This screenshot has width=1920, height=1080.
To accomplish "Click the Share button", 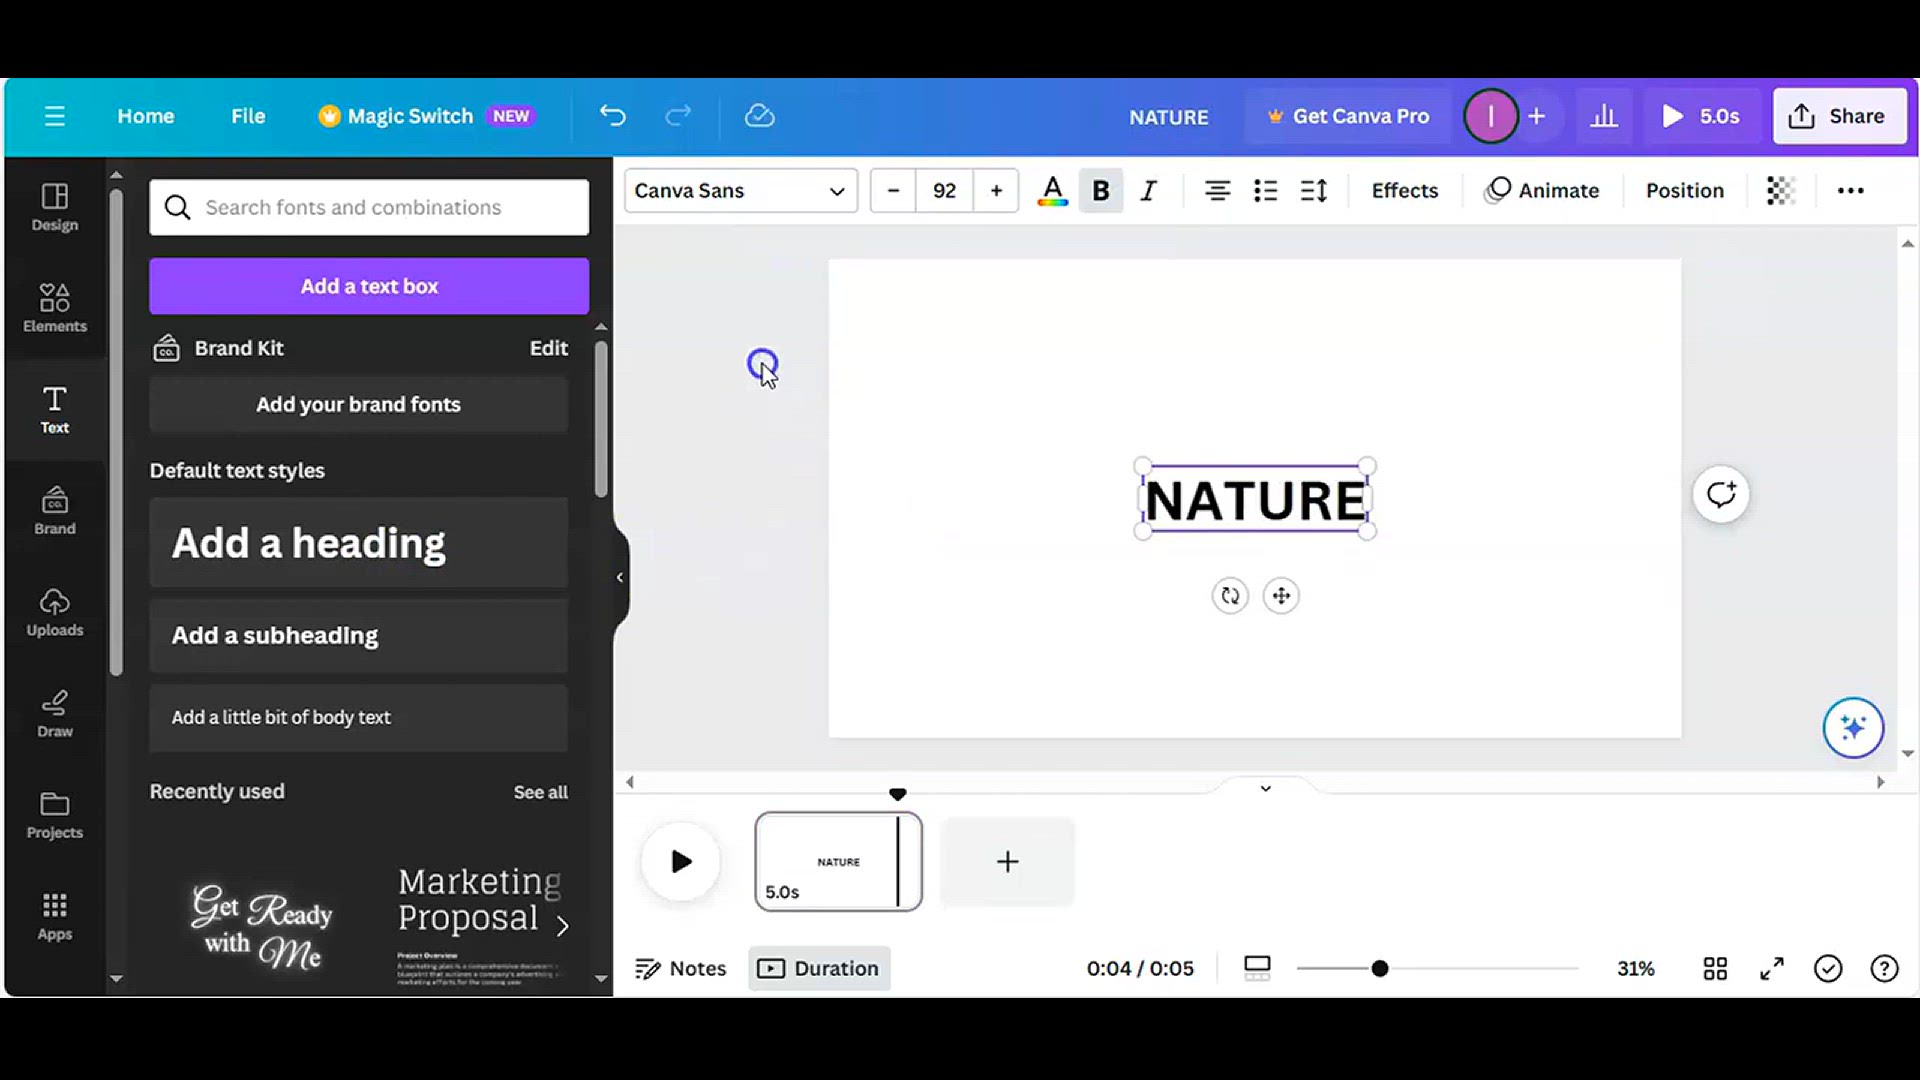I will click(1839, 116).
